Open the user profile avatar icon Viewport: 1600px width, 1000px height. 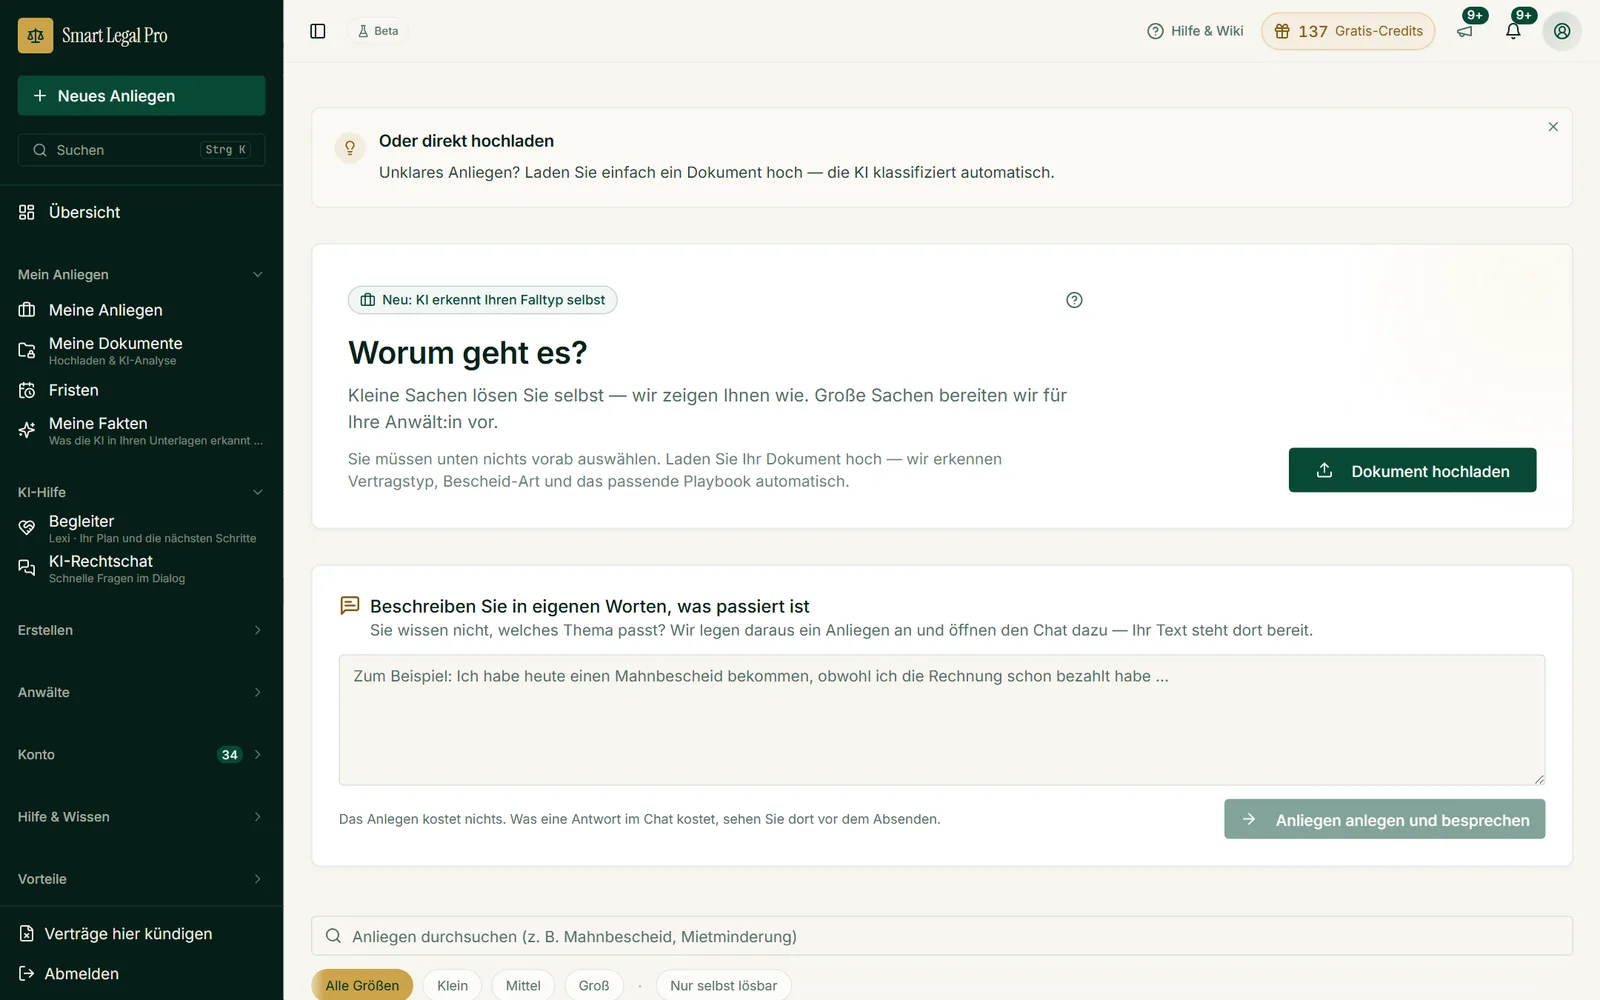pos(1562,31)
